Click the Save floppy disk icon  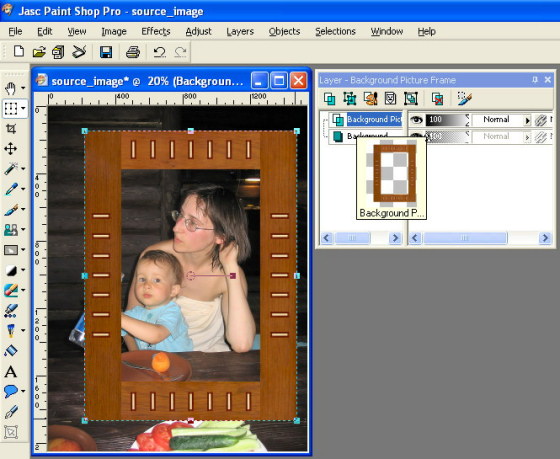(106, 52)
